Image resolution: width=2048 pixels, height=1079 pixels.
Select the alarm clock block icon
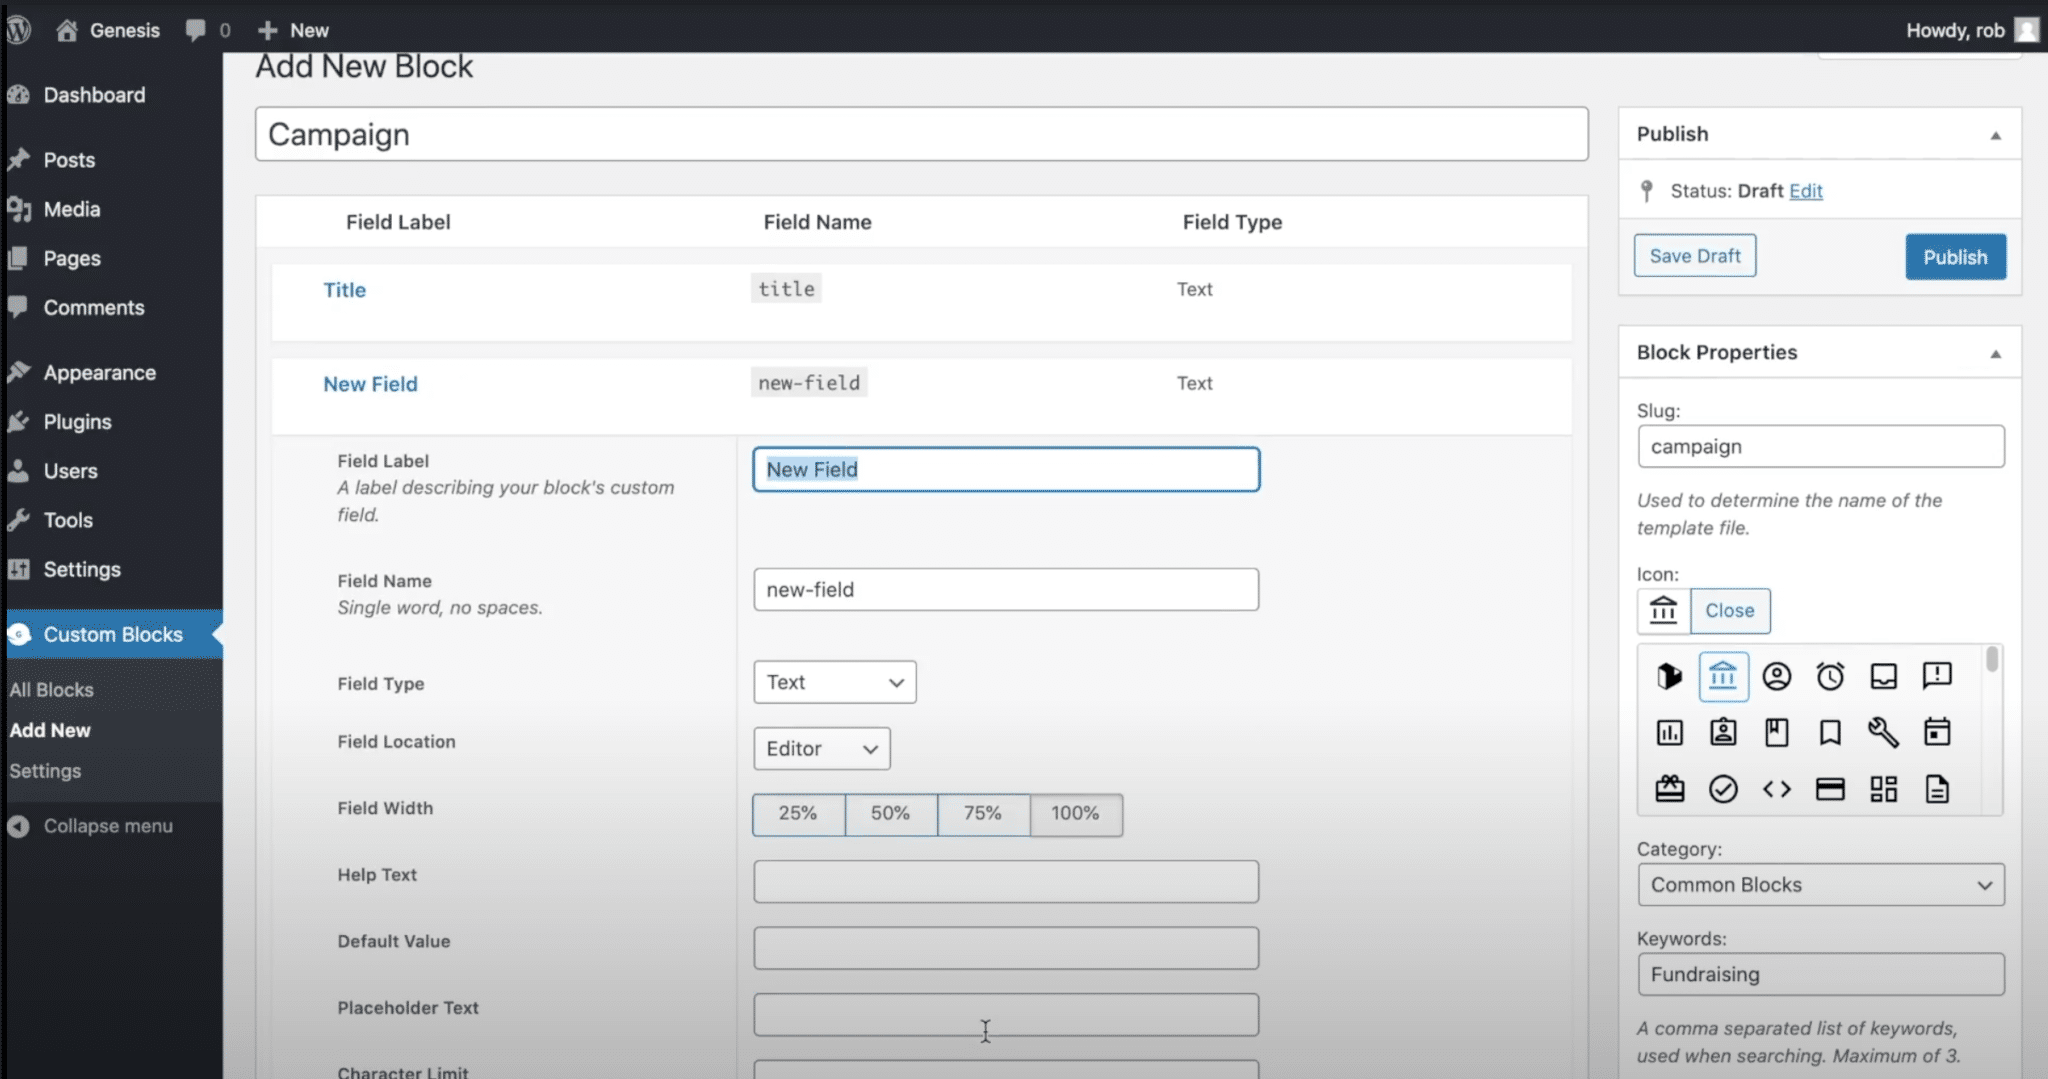pos(1832,676)
